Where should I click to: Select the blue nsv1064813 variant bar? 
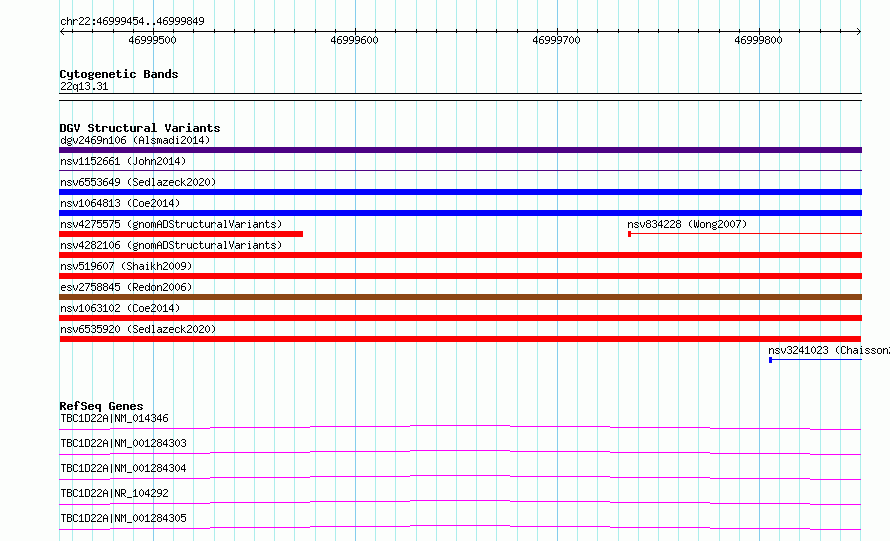[x=460, y=213]
